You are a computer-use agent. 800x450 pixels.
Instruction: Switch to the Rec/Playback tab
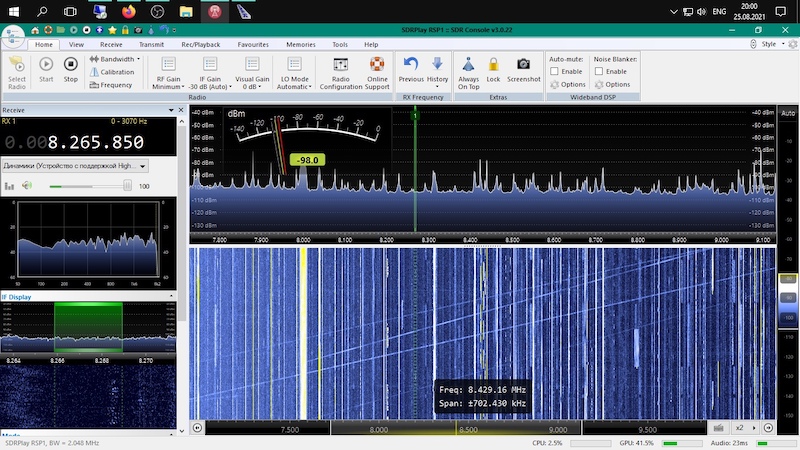click(200, 45)
